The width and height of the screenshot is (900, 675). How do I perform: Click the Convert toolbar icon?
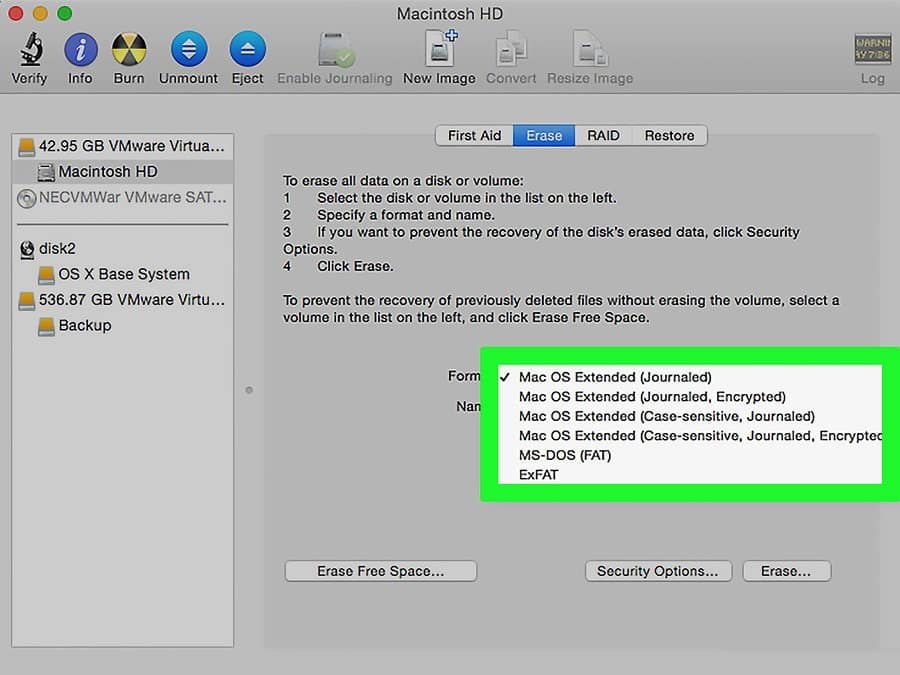(x=511, y=48)
